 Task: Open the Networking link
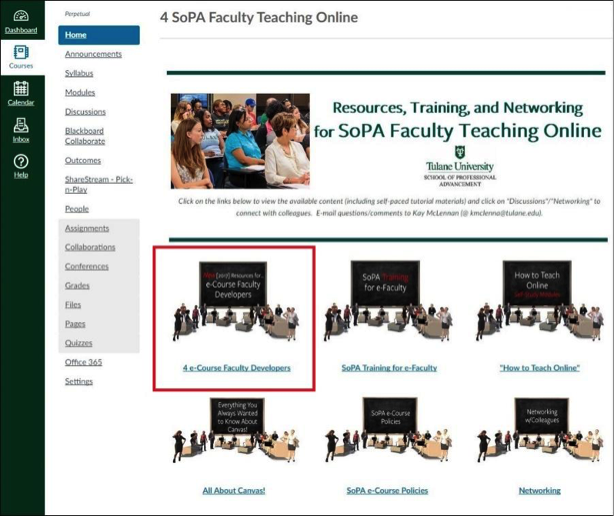coord(540,490)
